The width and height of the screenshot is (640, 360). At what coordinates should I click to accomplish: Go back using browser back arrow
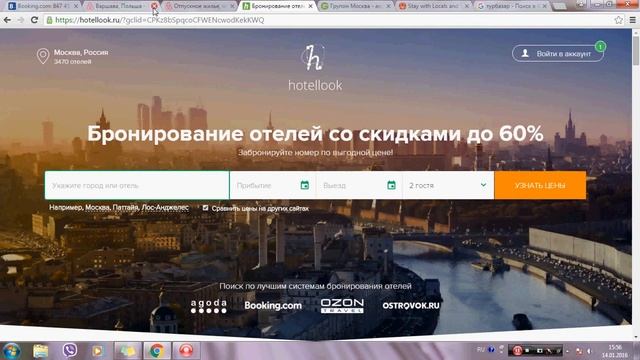pos(7,20)
